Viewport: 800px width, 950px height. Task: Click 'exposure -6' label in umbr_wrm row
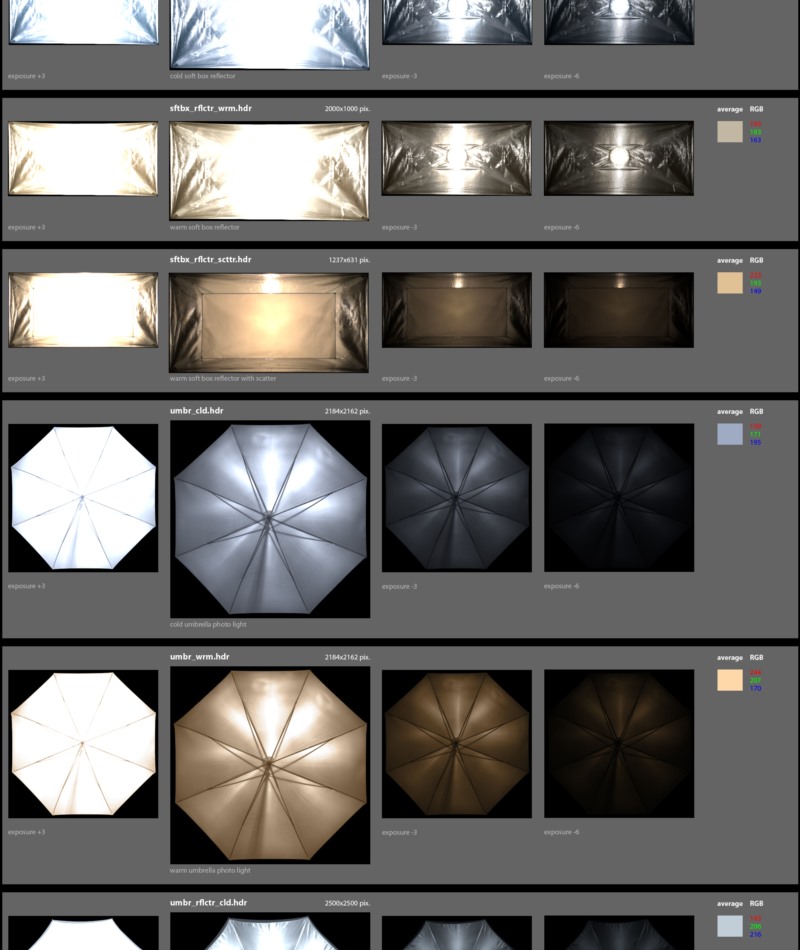(x=561, y=832)
